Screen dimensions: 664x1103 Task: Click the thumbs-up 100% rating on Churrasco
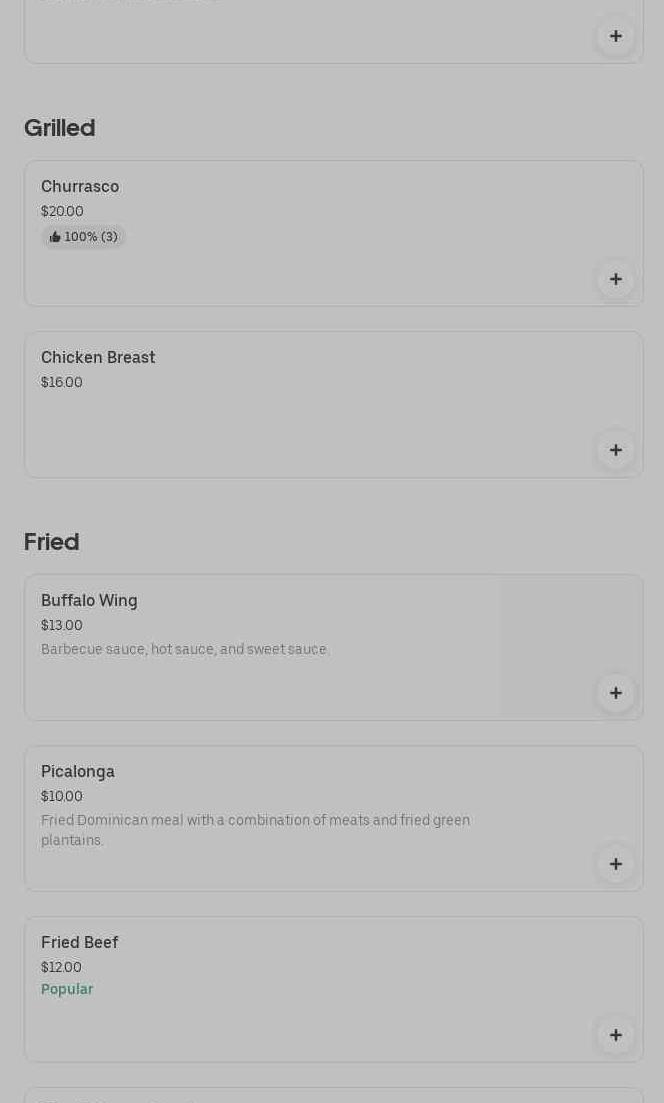click(x=84, y=237)
